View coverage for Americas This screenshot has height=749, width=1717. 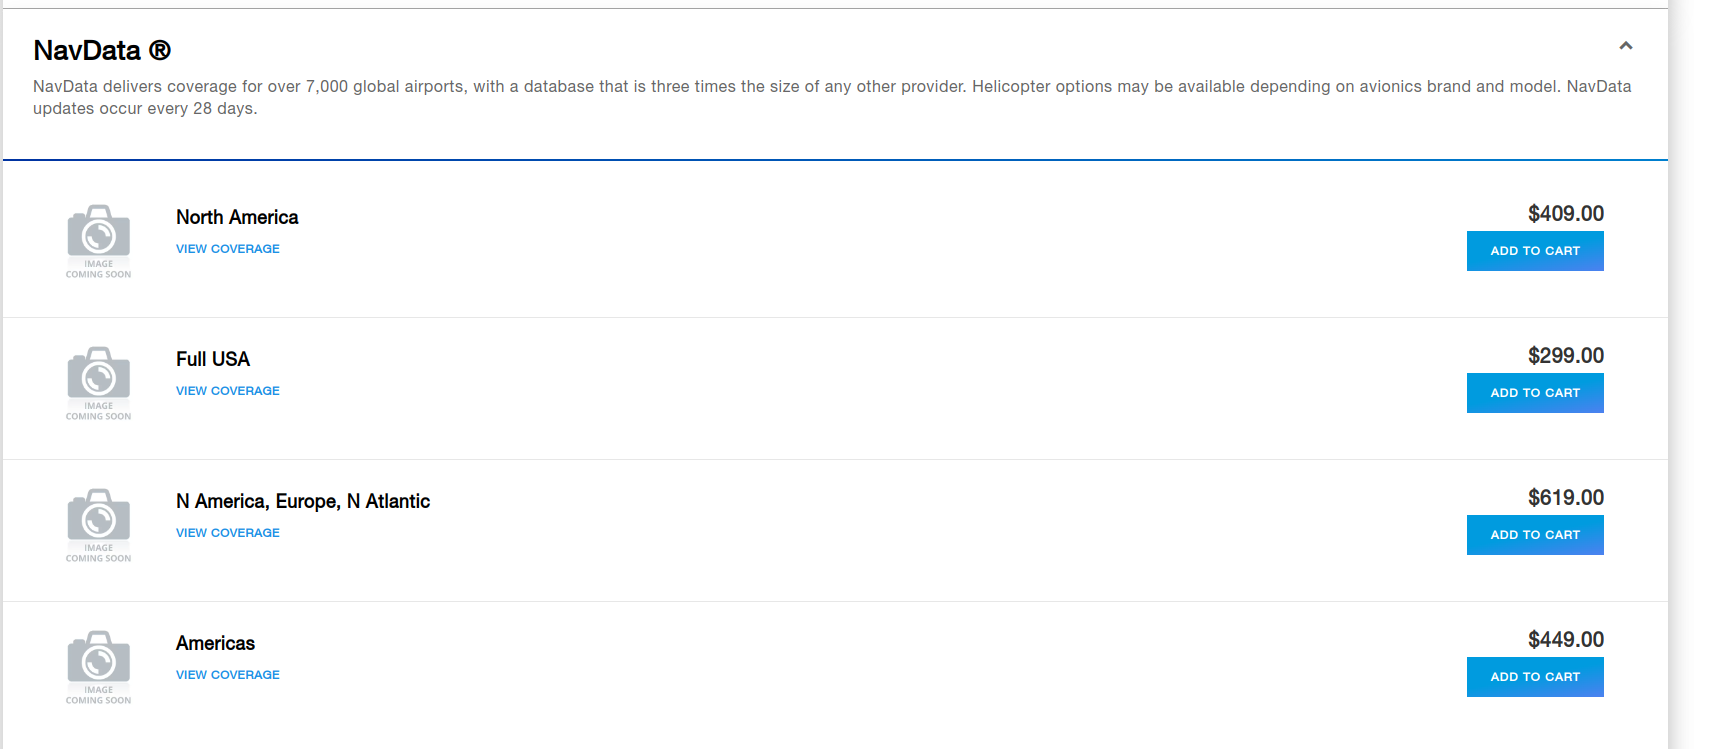coord(228,675)
